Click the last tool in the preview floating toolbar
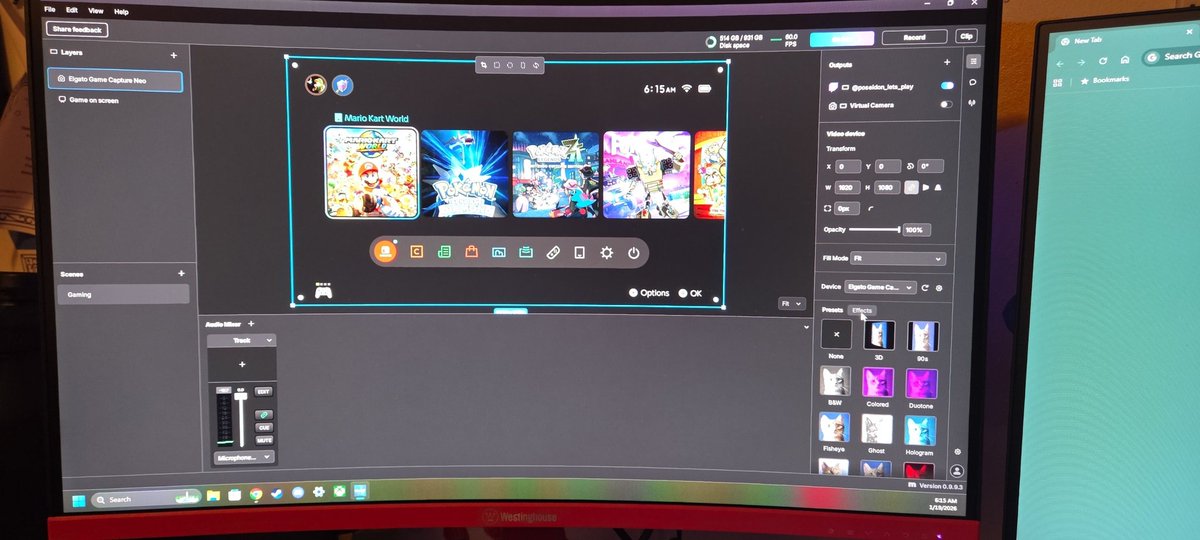The width and height of the screenshot is (1200, 540). (x=536, y=64)
